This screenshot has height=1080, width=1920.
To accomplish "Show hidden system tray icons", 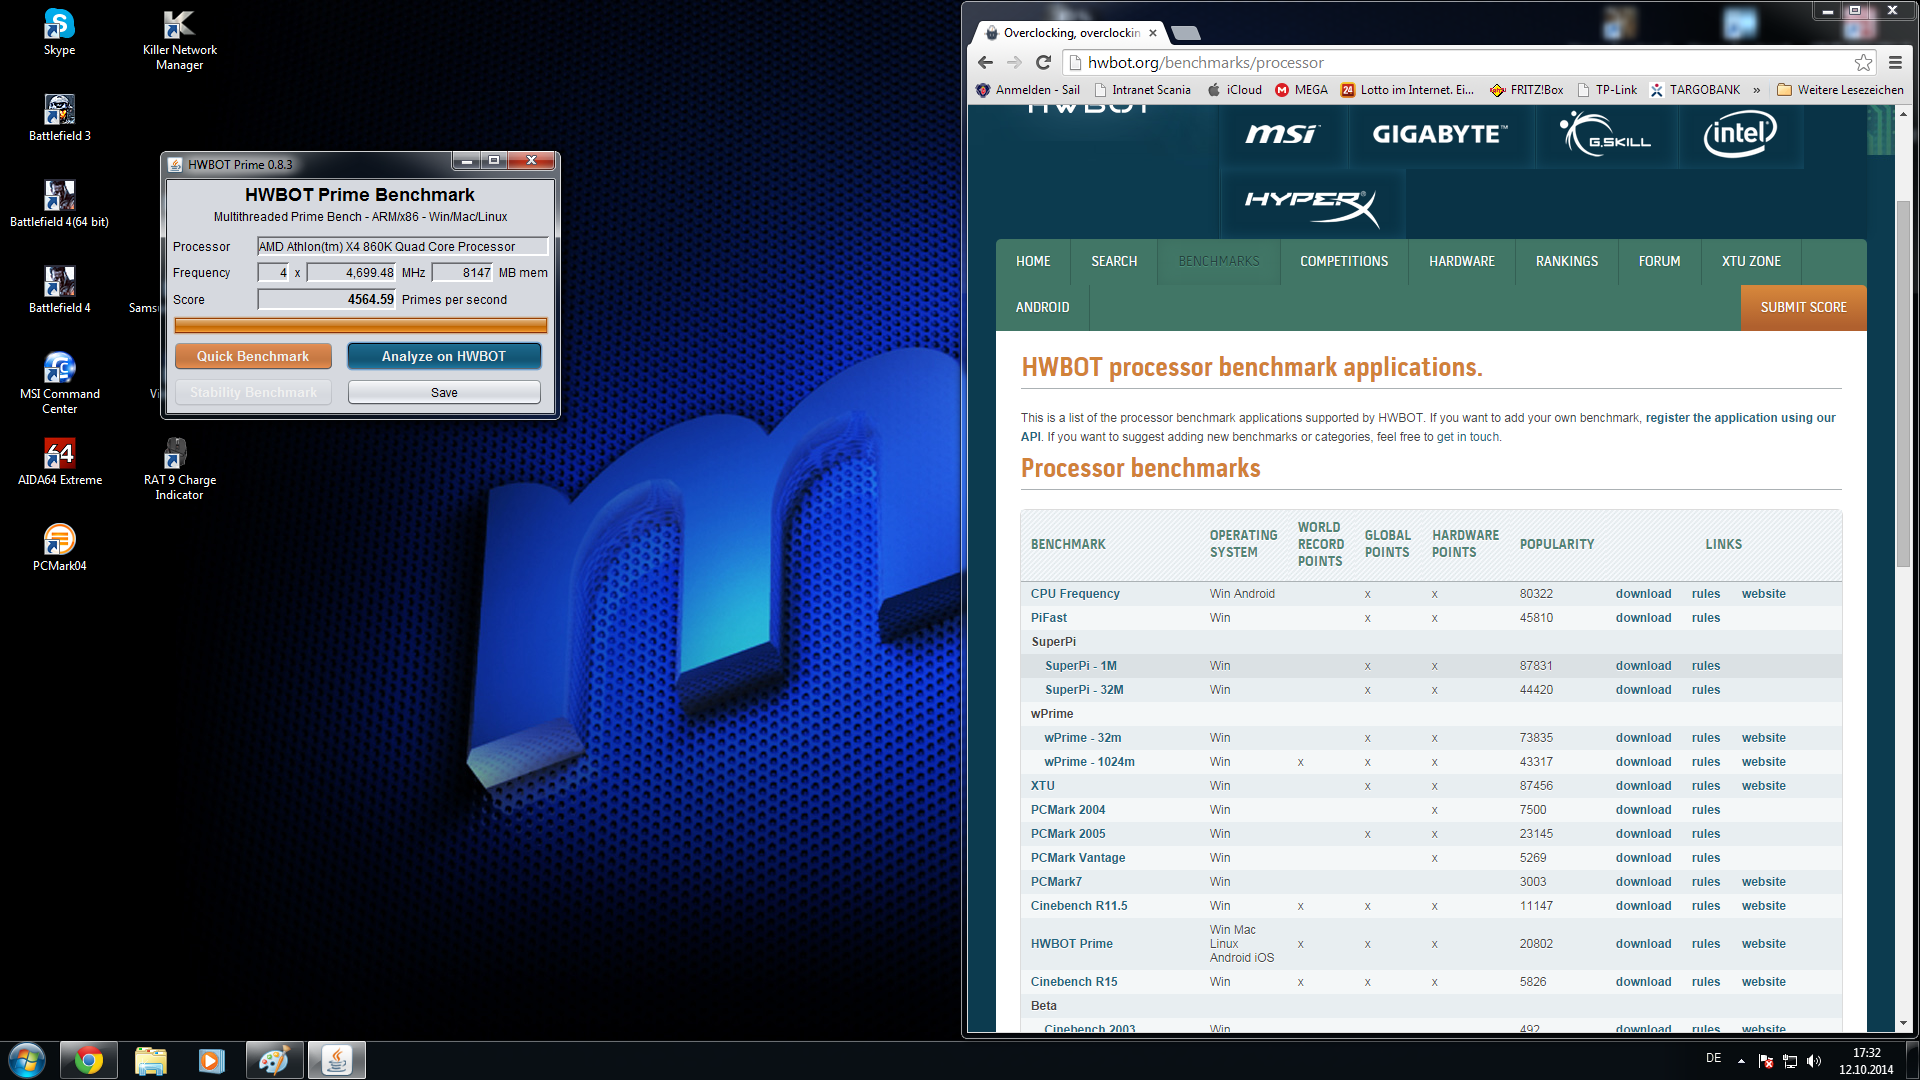I will pyautogui.click(x=1741, y=1061).
